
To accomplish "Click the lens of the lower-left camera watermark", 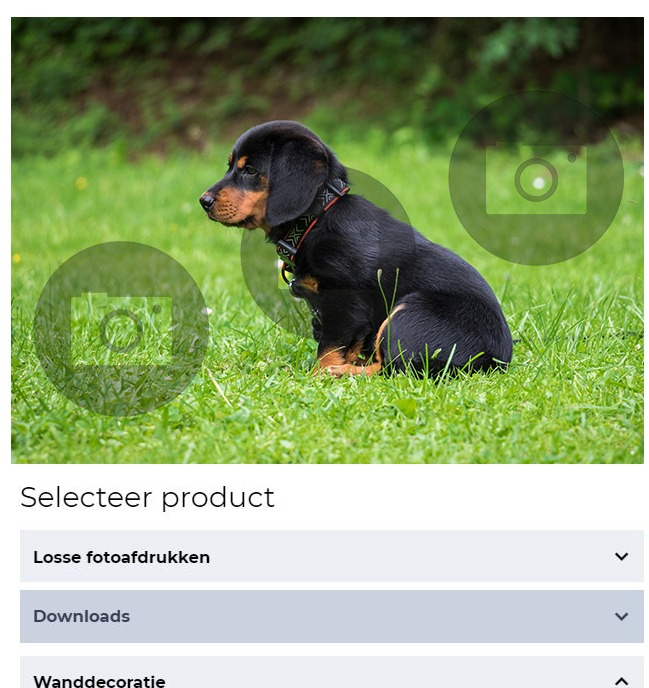I will 121,331.
